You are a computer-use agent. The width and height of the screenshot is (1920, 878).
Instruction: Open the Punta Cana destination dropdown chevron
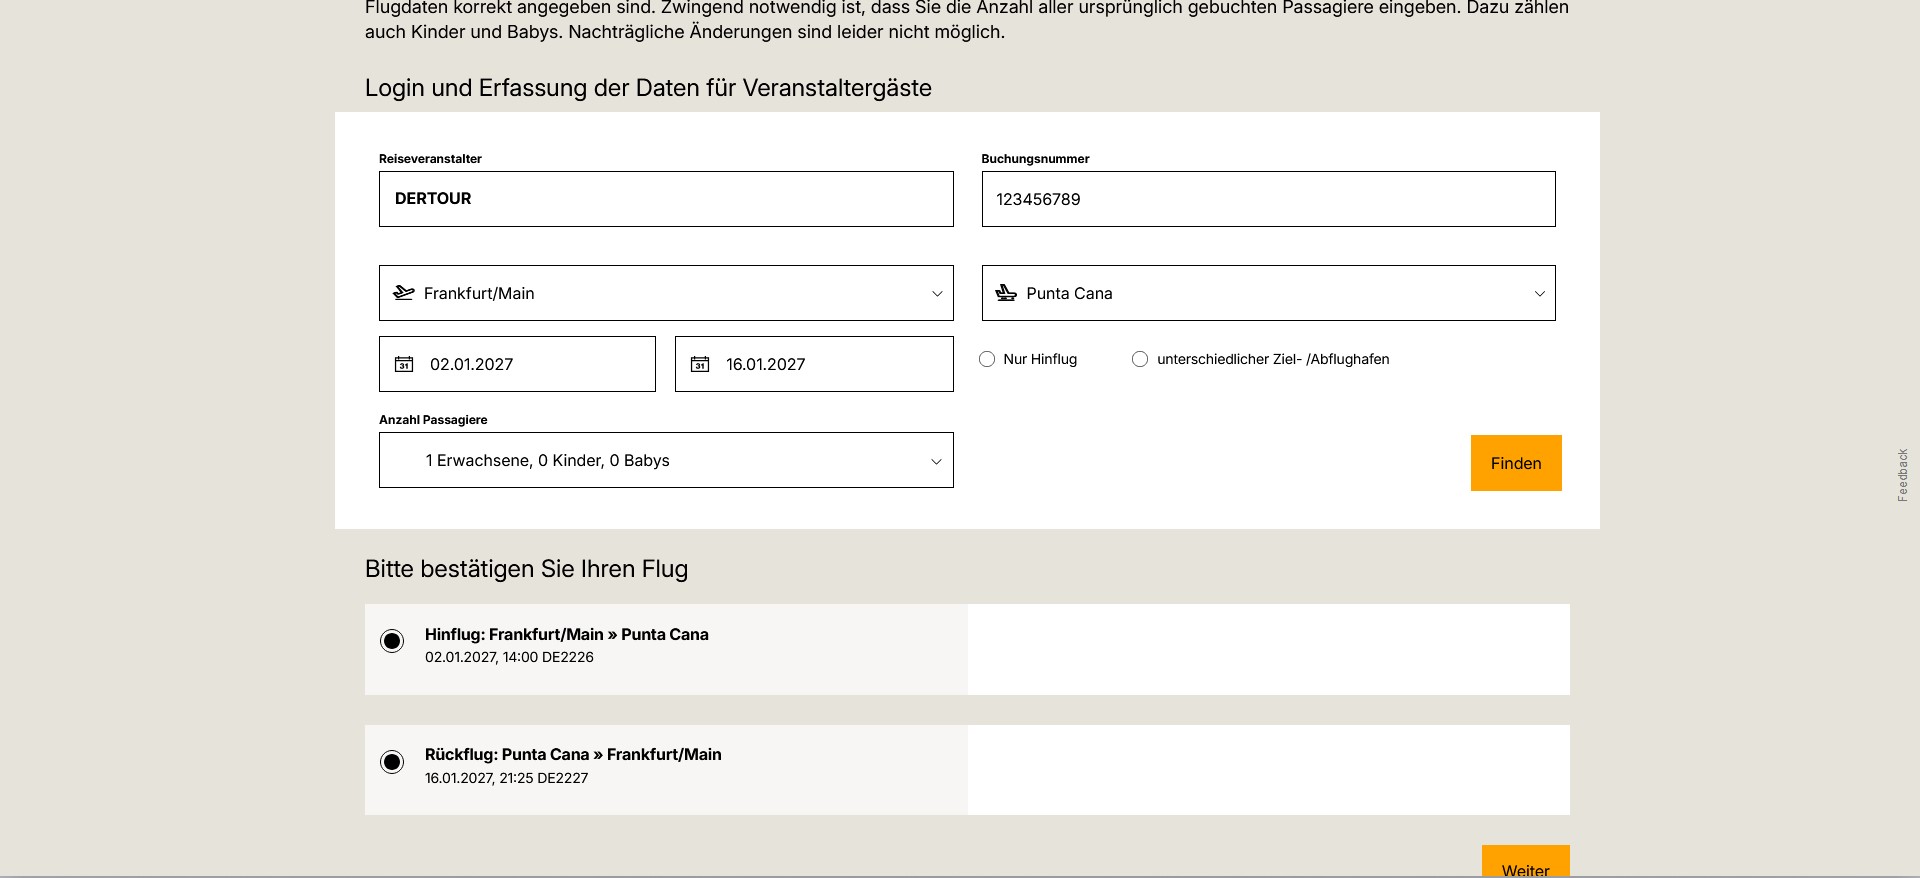click(1539, 293)
